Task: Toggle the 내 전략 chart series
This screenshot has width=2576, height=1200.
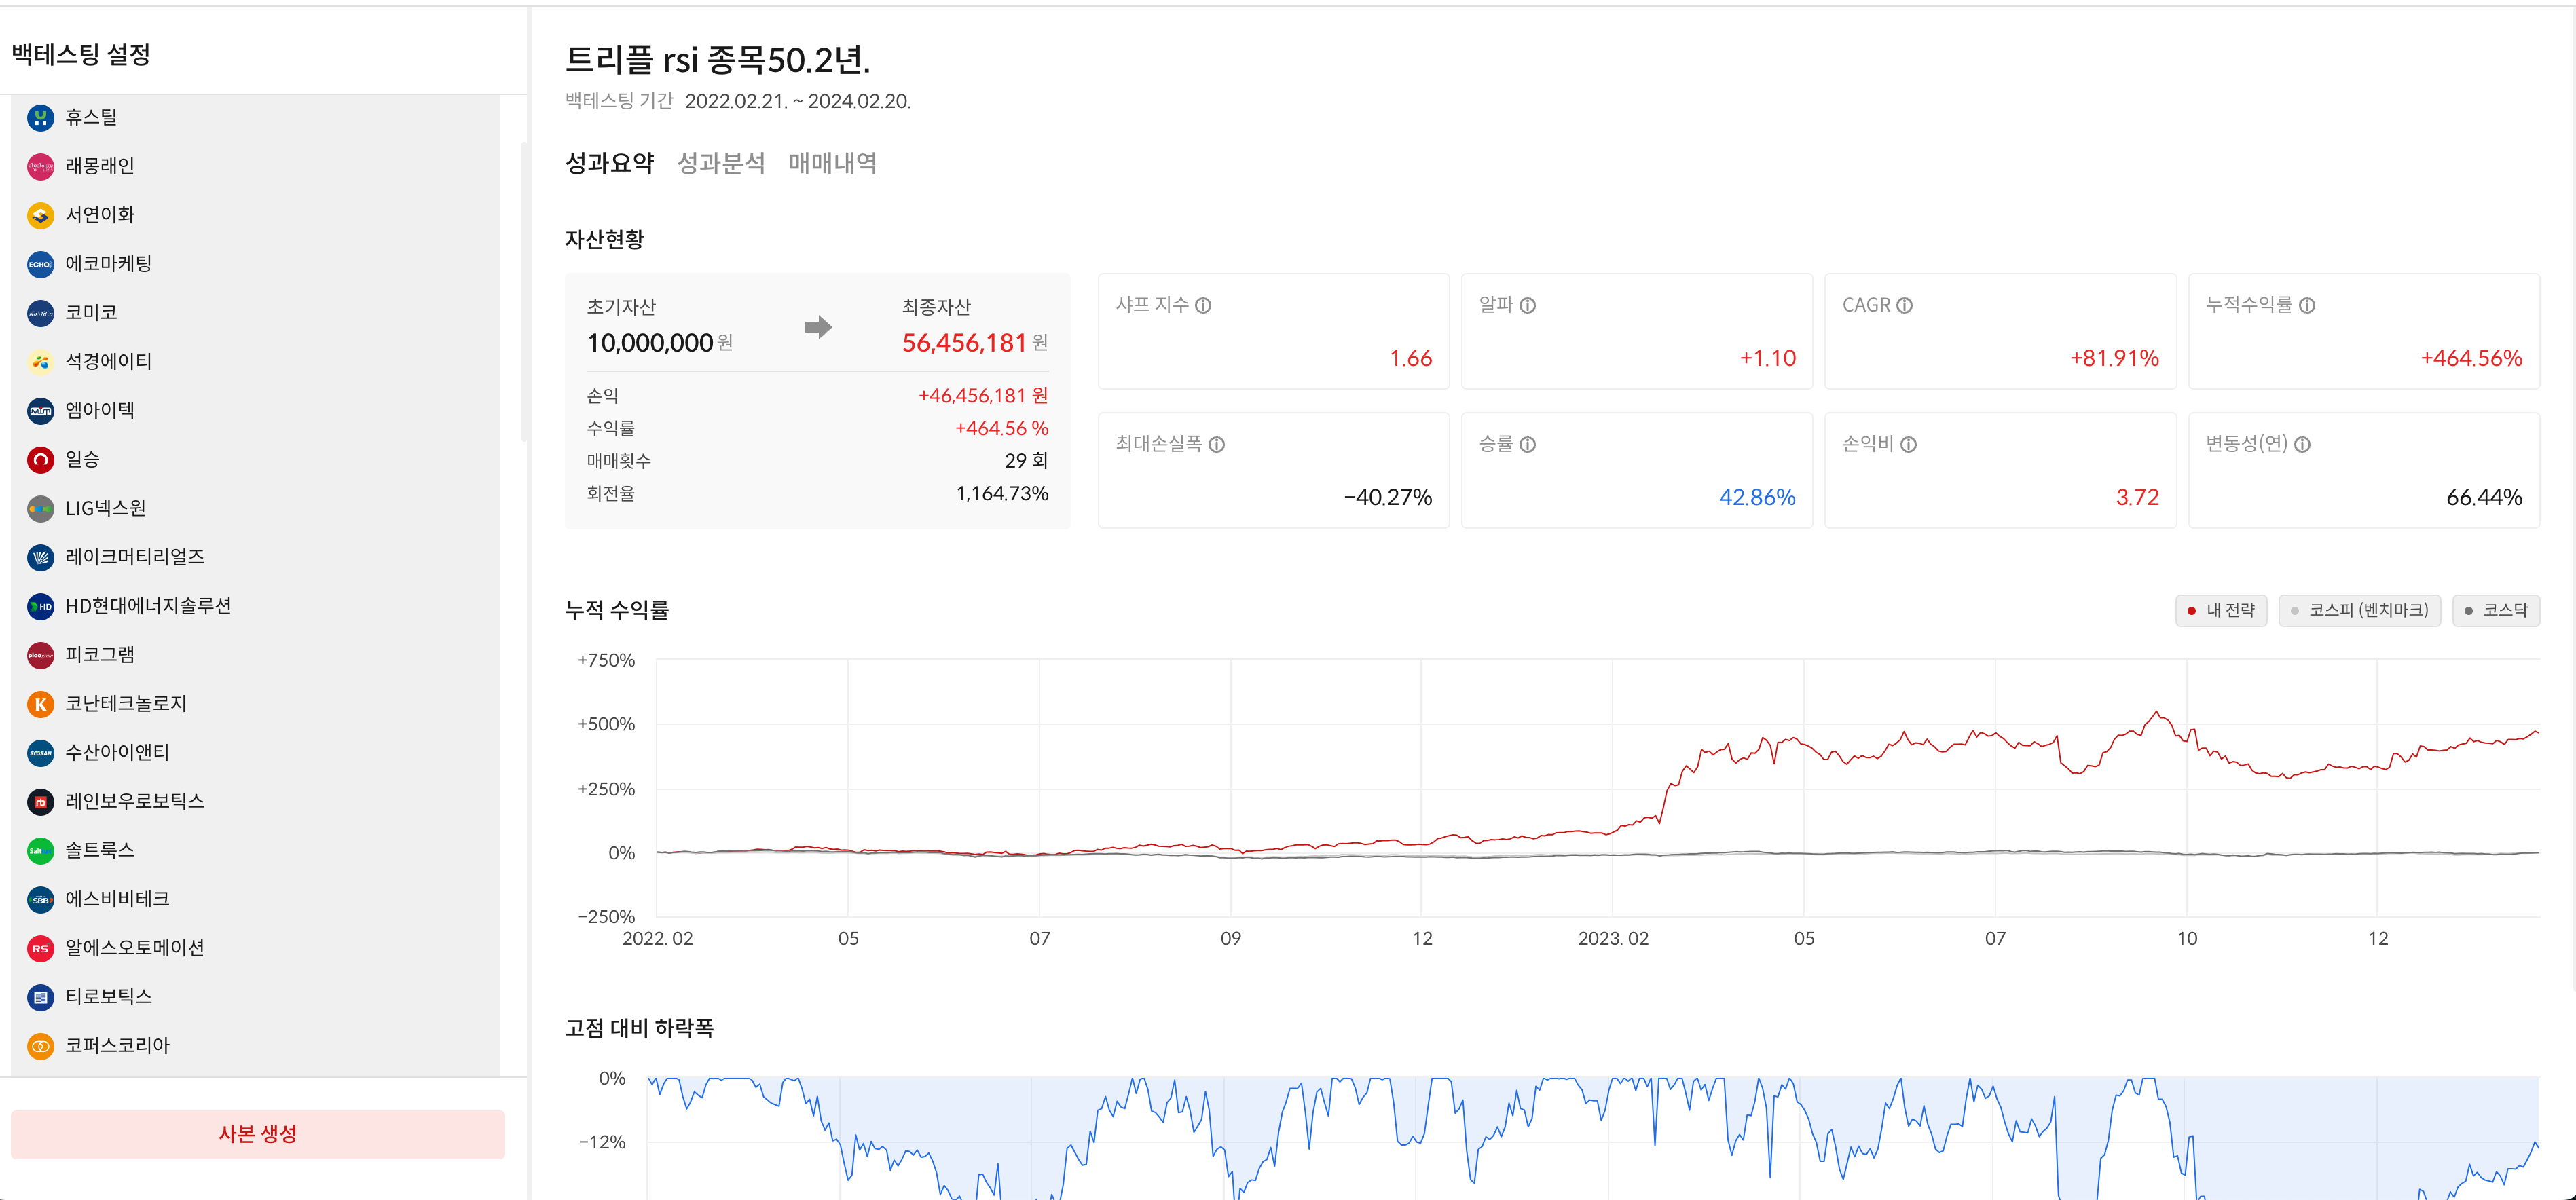Action: (x=2221, y=611)
